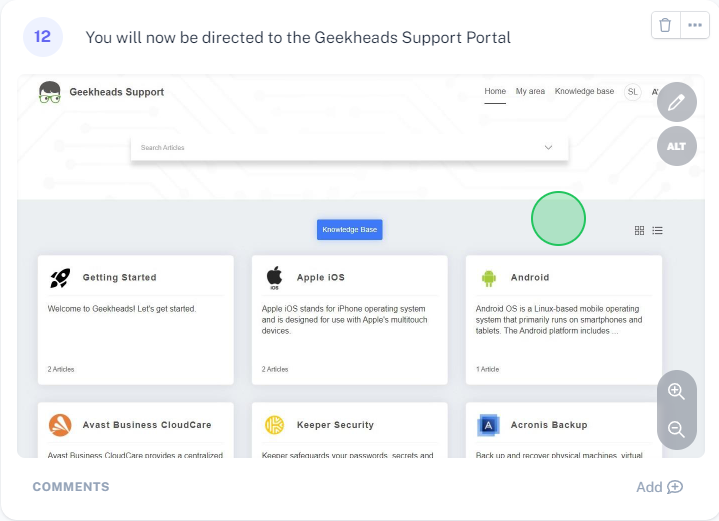Click the zoom in magnifier icon

coord(676,391)
